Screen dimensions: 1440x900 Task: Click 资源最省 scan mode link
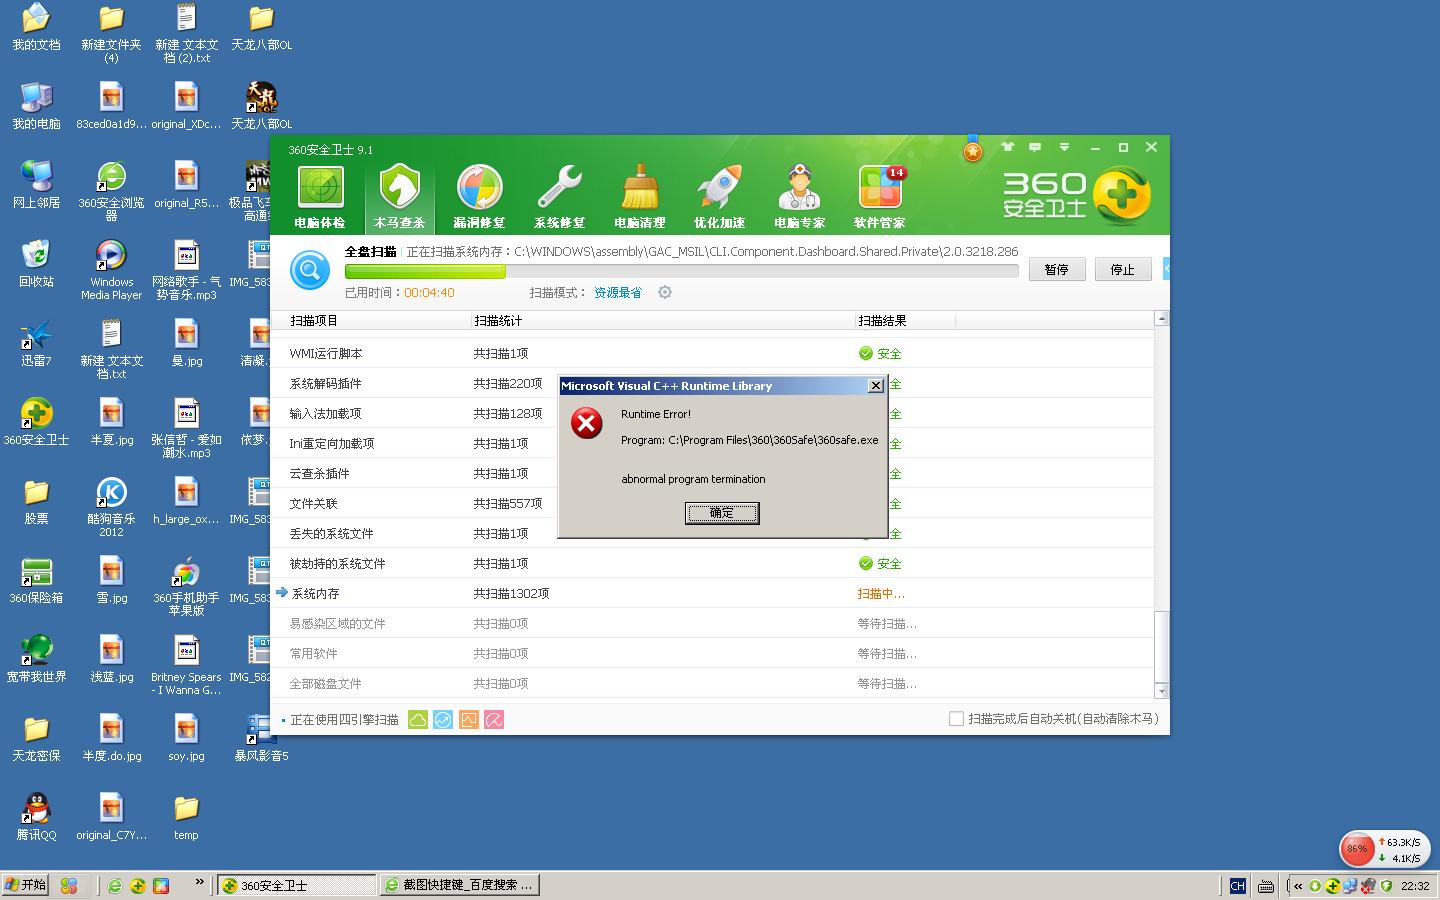pyautogui.click(x=618, y=293)
